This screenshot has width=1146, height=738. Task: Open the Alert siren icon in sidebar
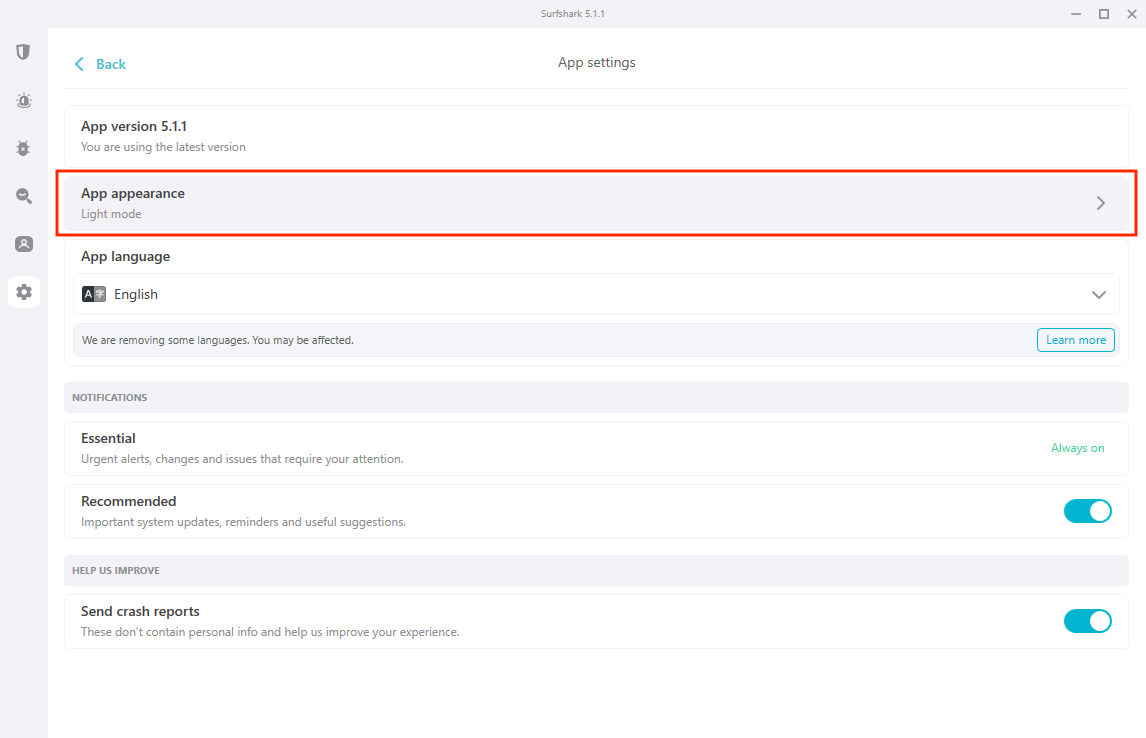click(x=23, y=100)
